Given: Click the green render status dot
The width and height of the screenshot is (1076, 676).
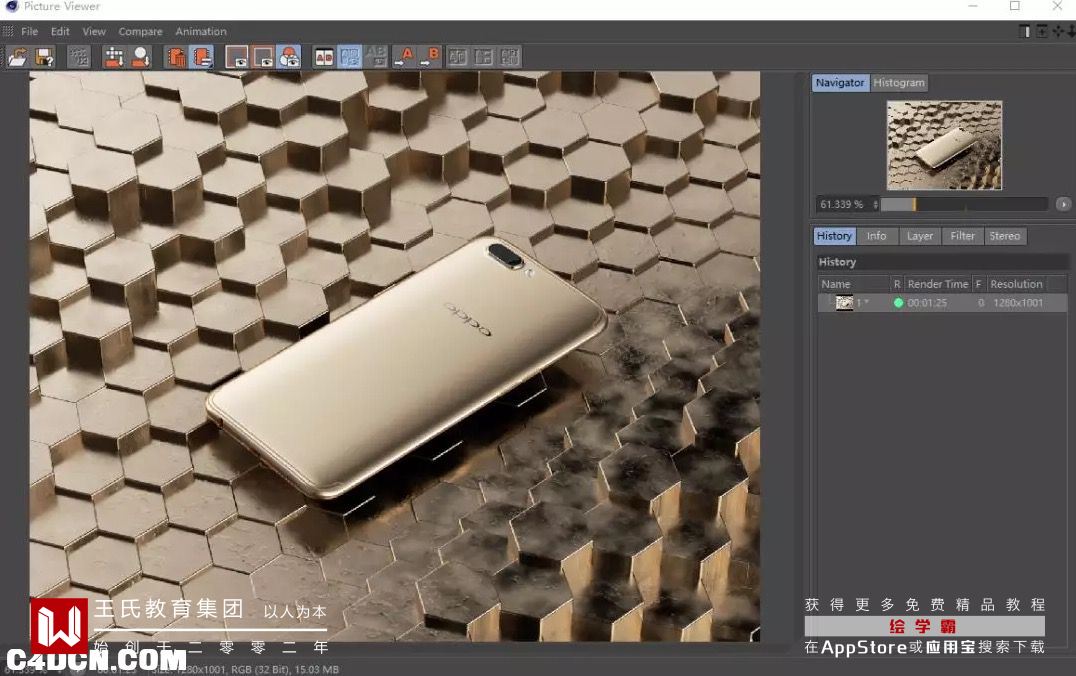Looking at the screenshot, I should 898,303.
